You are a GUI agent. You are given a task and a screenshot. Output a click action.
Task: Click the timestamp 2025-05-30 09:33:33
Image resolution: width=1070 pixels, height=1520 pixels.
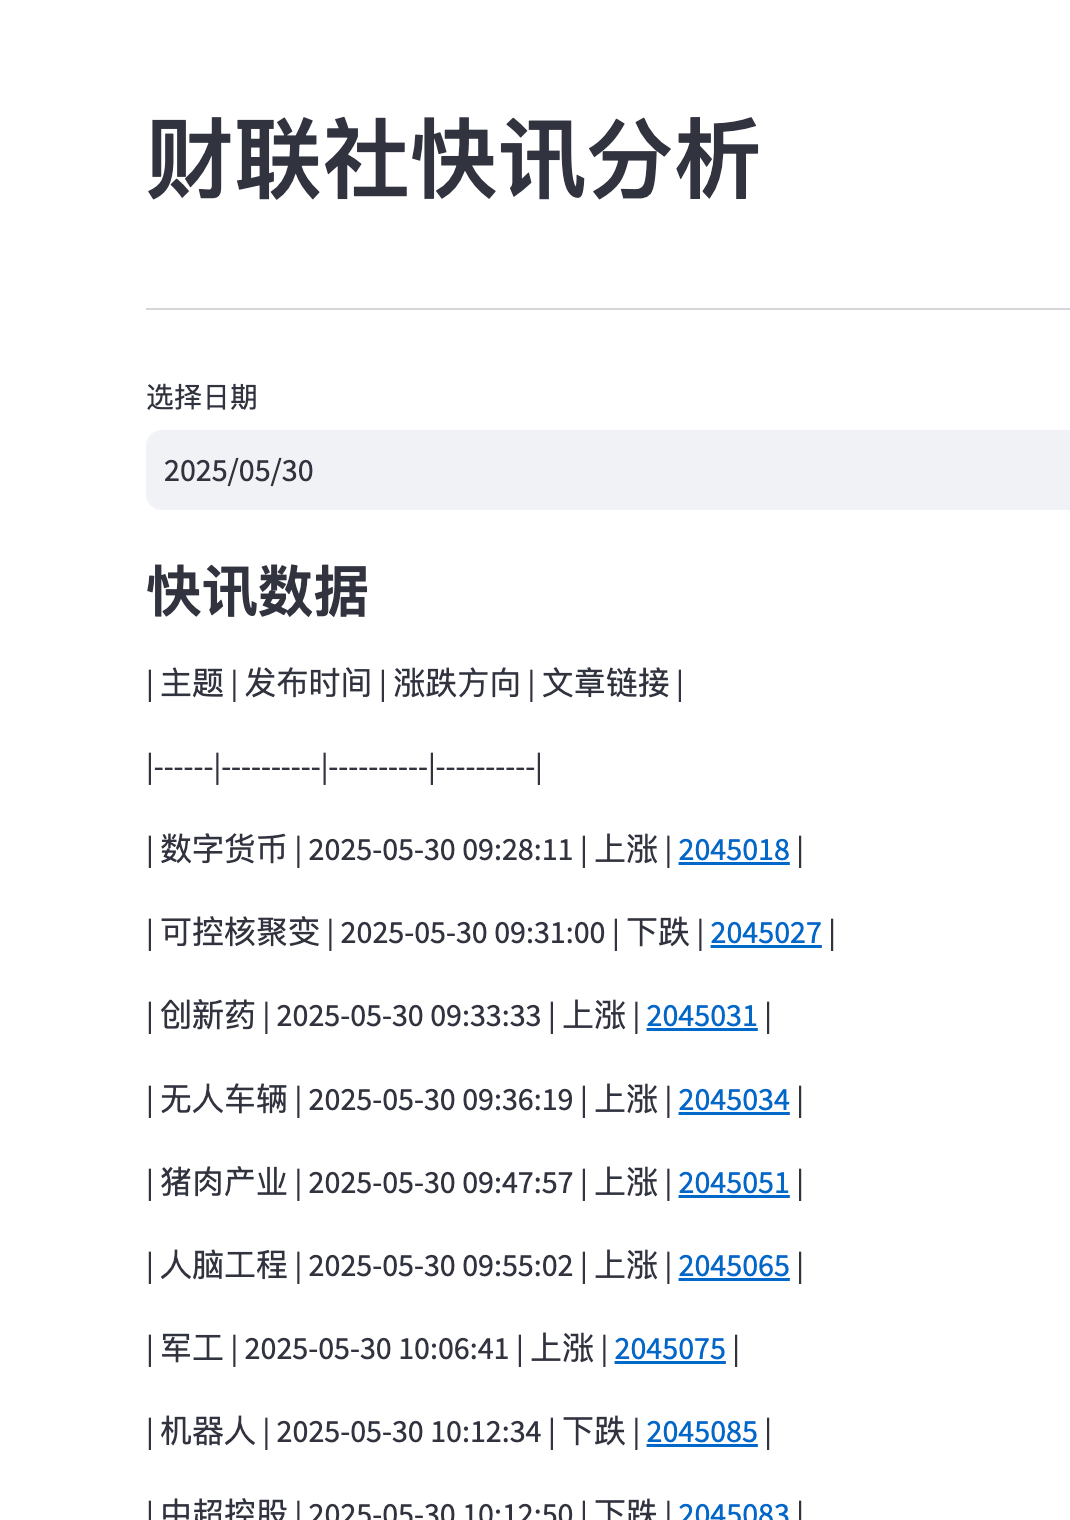click(409, 1016)
